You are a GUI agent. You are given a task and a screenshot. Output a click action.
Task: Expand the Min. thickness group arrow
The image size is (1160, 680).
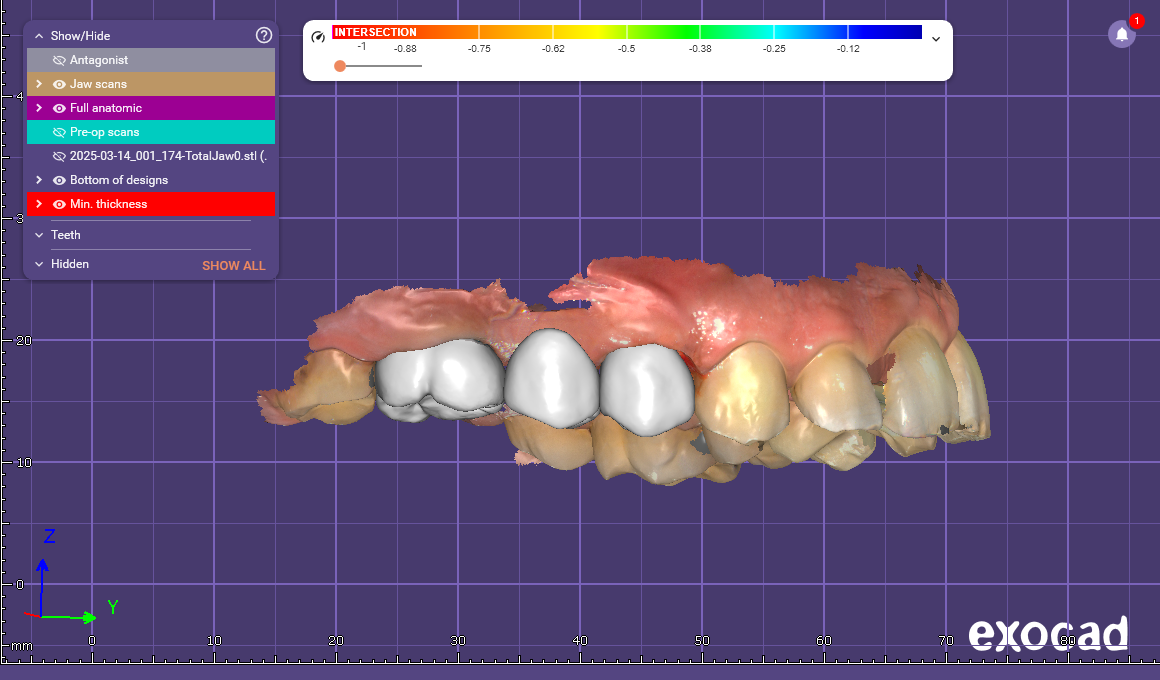[39, 204]
